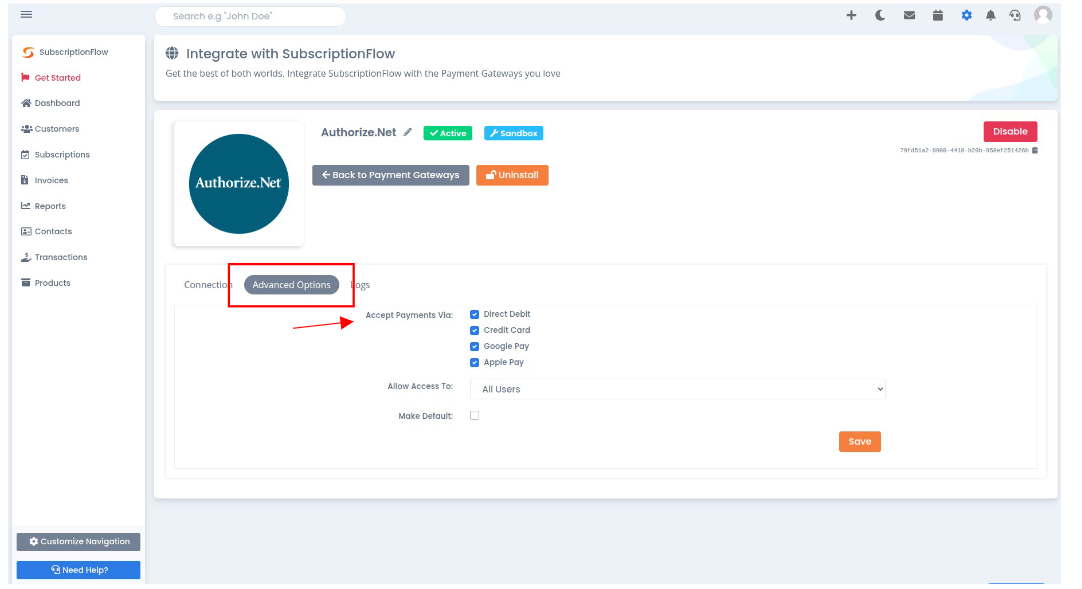
Task: Uncheck the Direct Debit checkbox
Action: coord(475,315)
